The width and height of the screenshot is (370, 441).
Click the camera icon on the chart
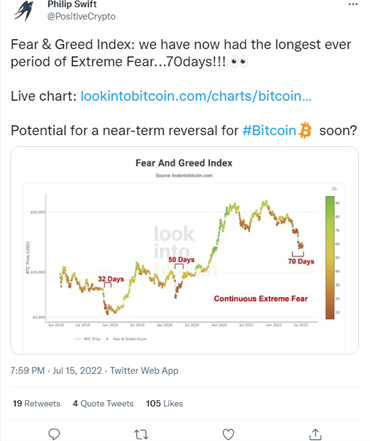tap(334, 189)
